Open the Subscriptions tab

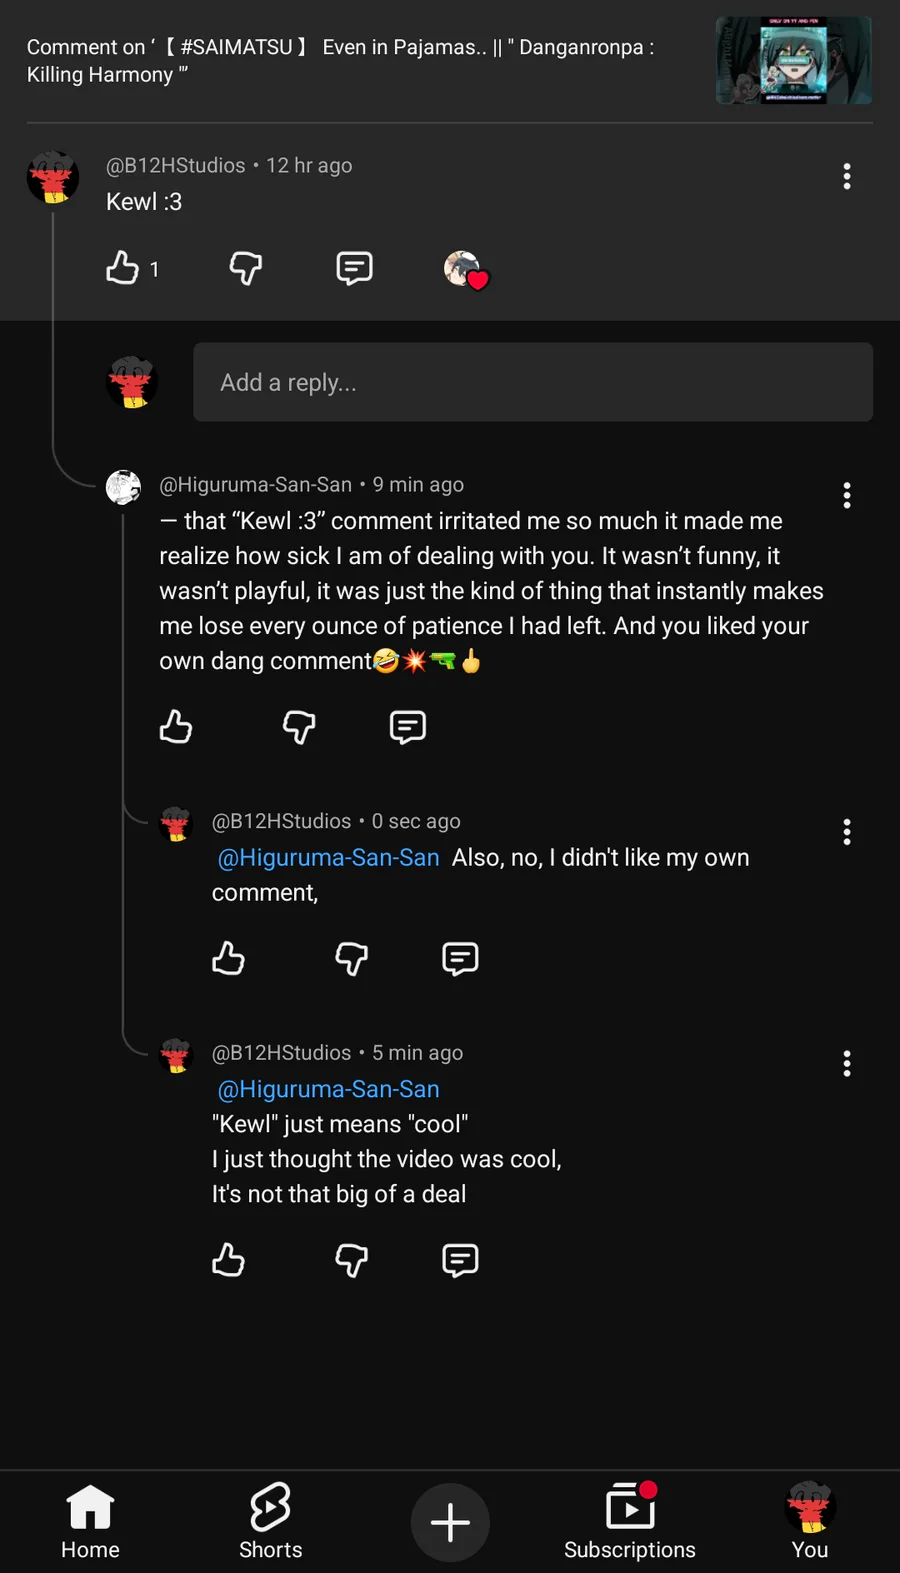coord(630,1522)
